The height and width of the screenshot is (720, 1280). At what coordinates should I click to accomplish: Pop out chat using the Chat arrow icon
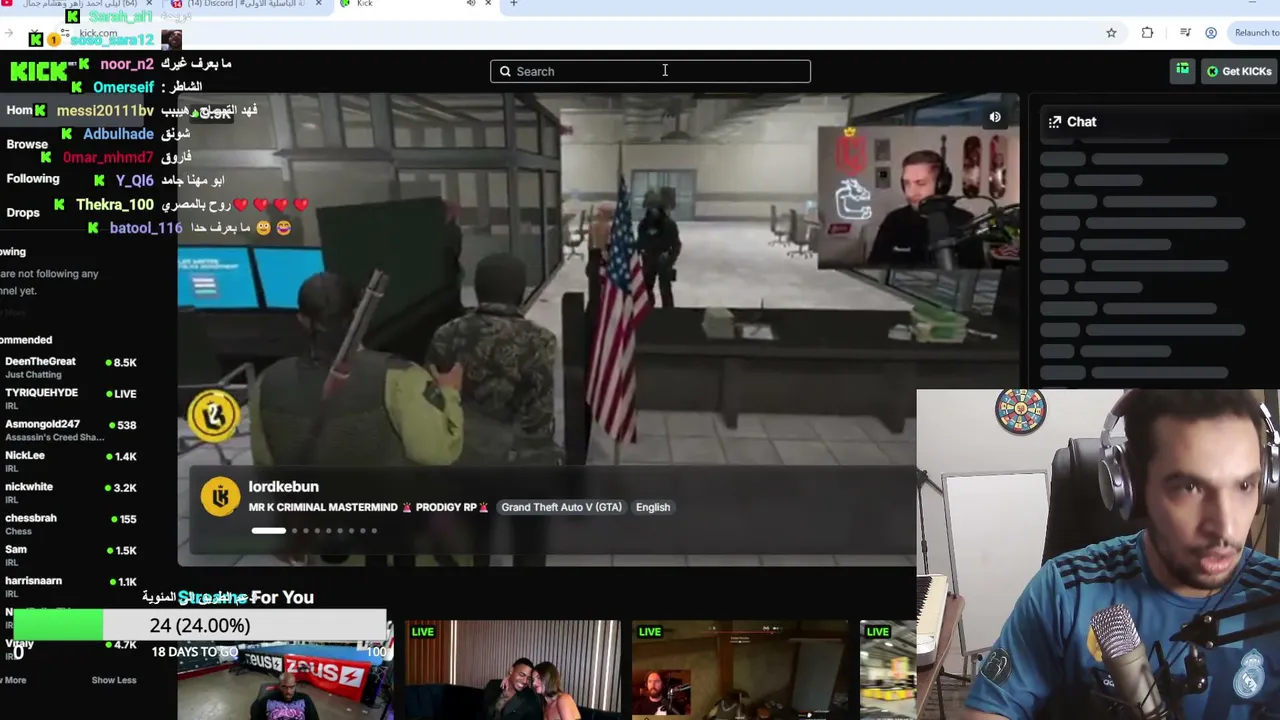click(1055, 122)
